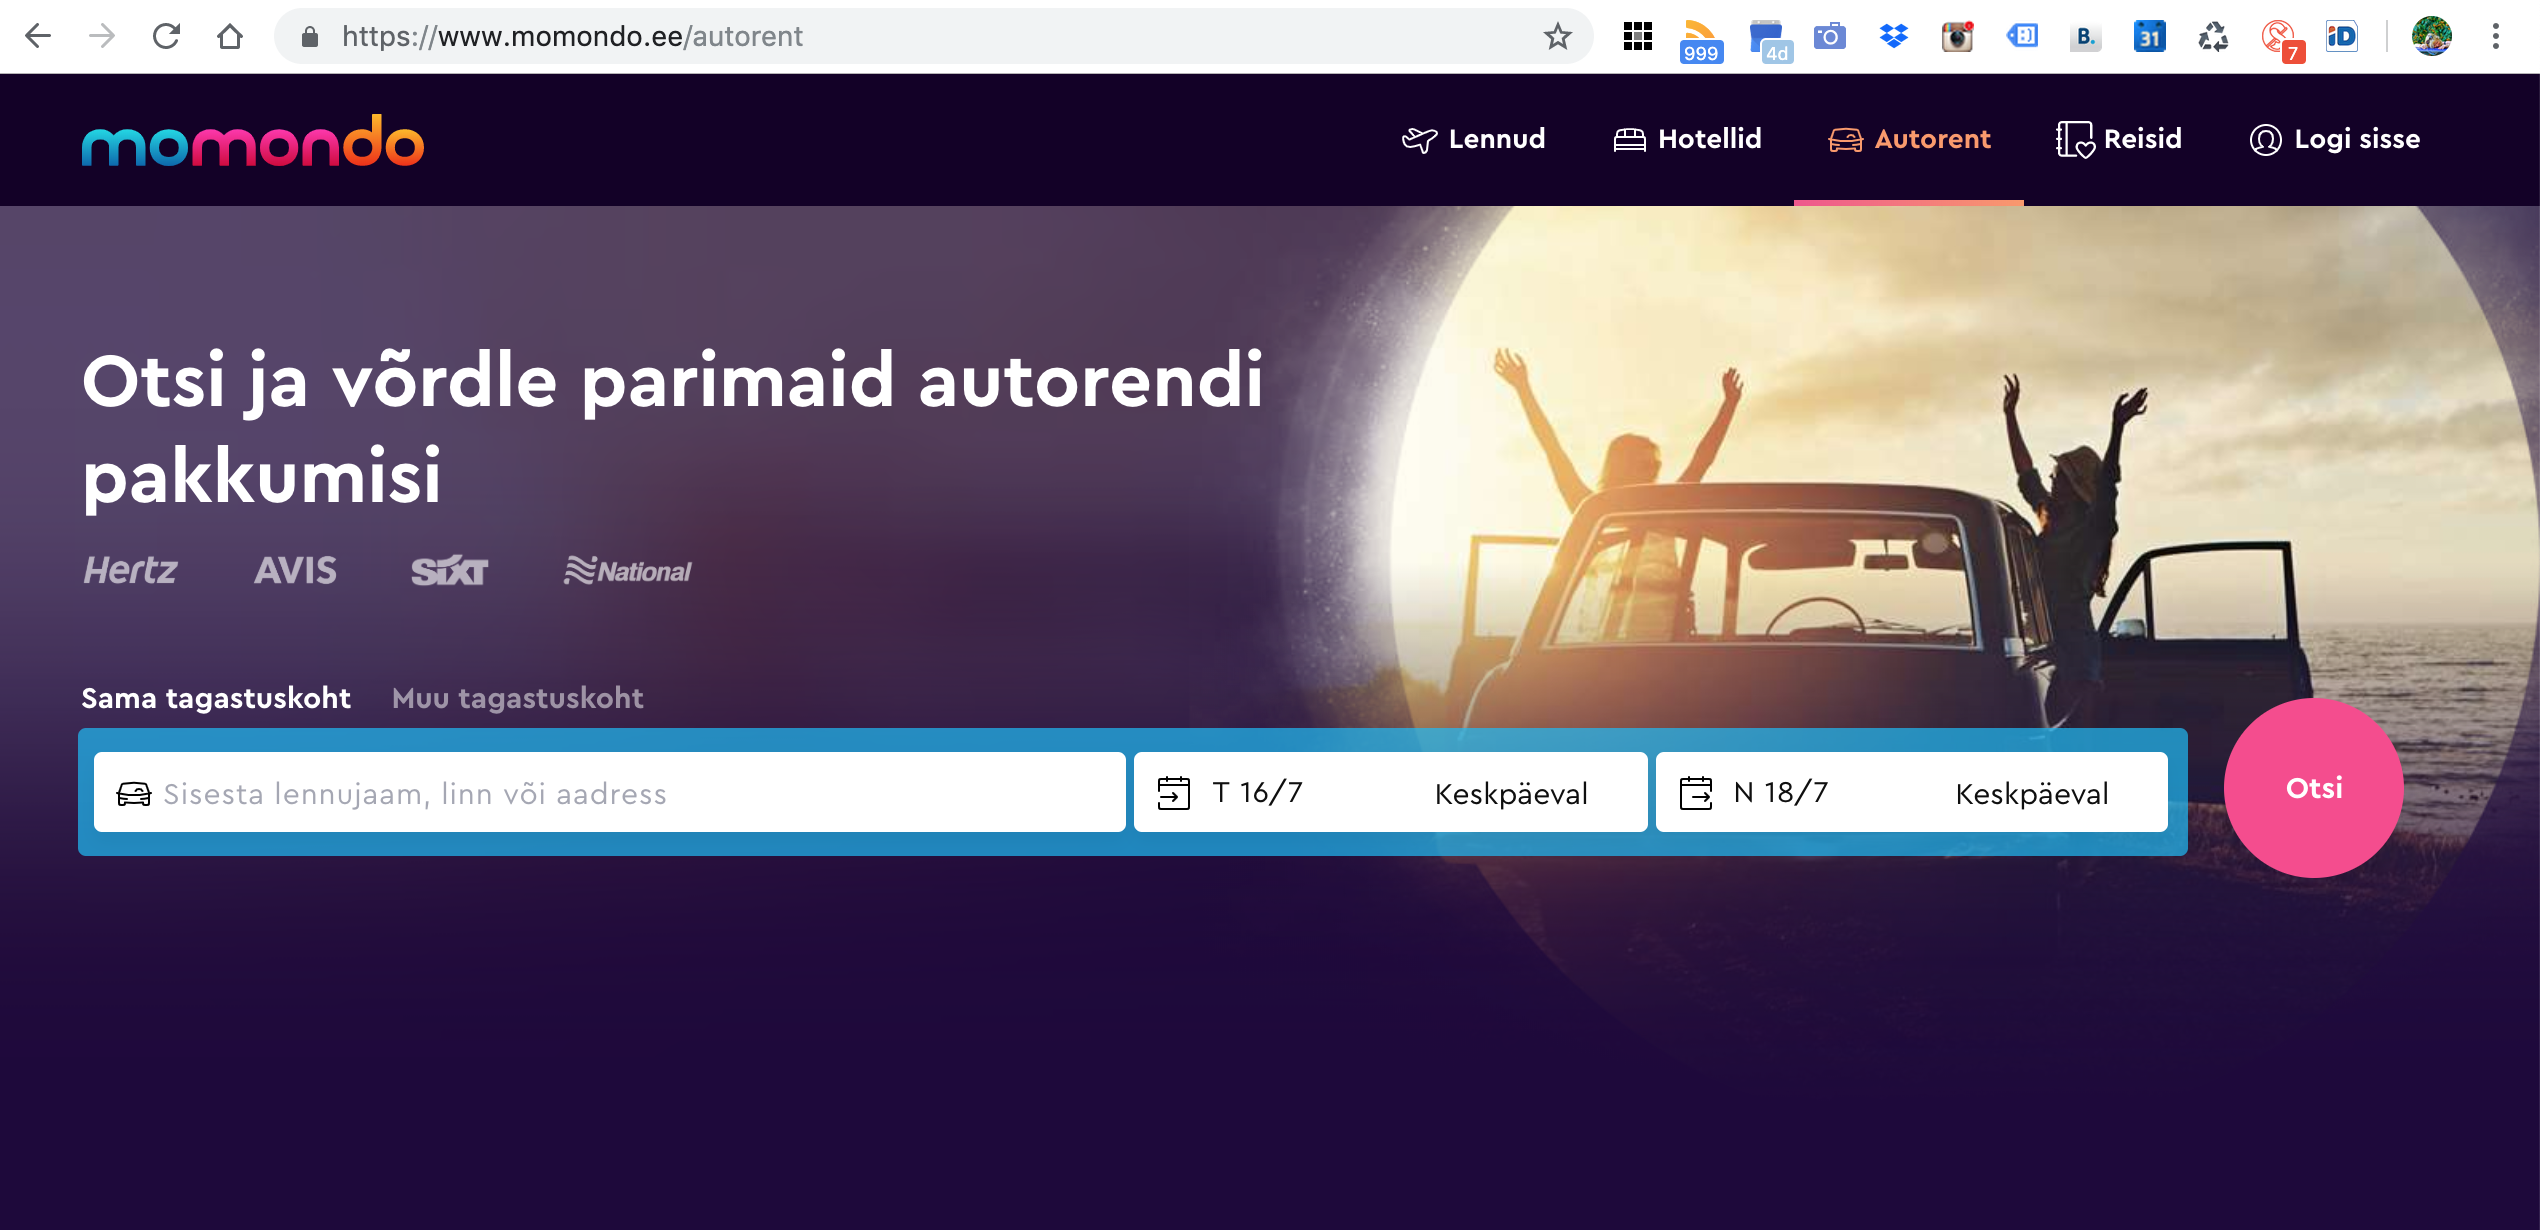Select the Muu tagastuskoht option
This screenshot has height=1230, width=2540.
point(518,698)
